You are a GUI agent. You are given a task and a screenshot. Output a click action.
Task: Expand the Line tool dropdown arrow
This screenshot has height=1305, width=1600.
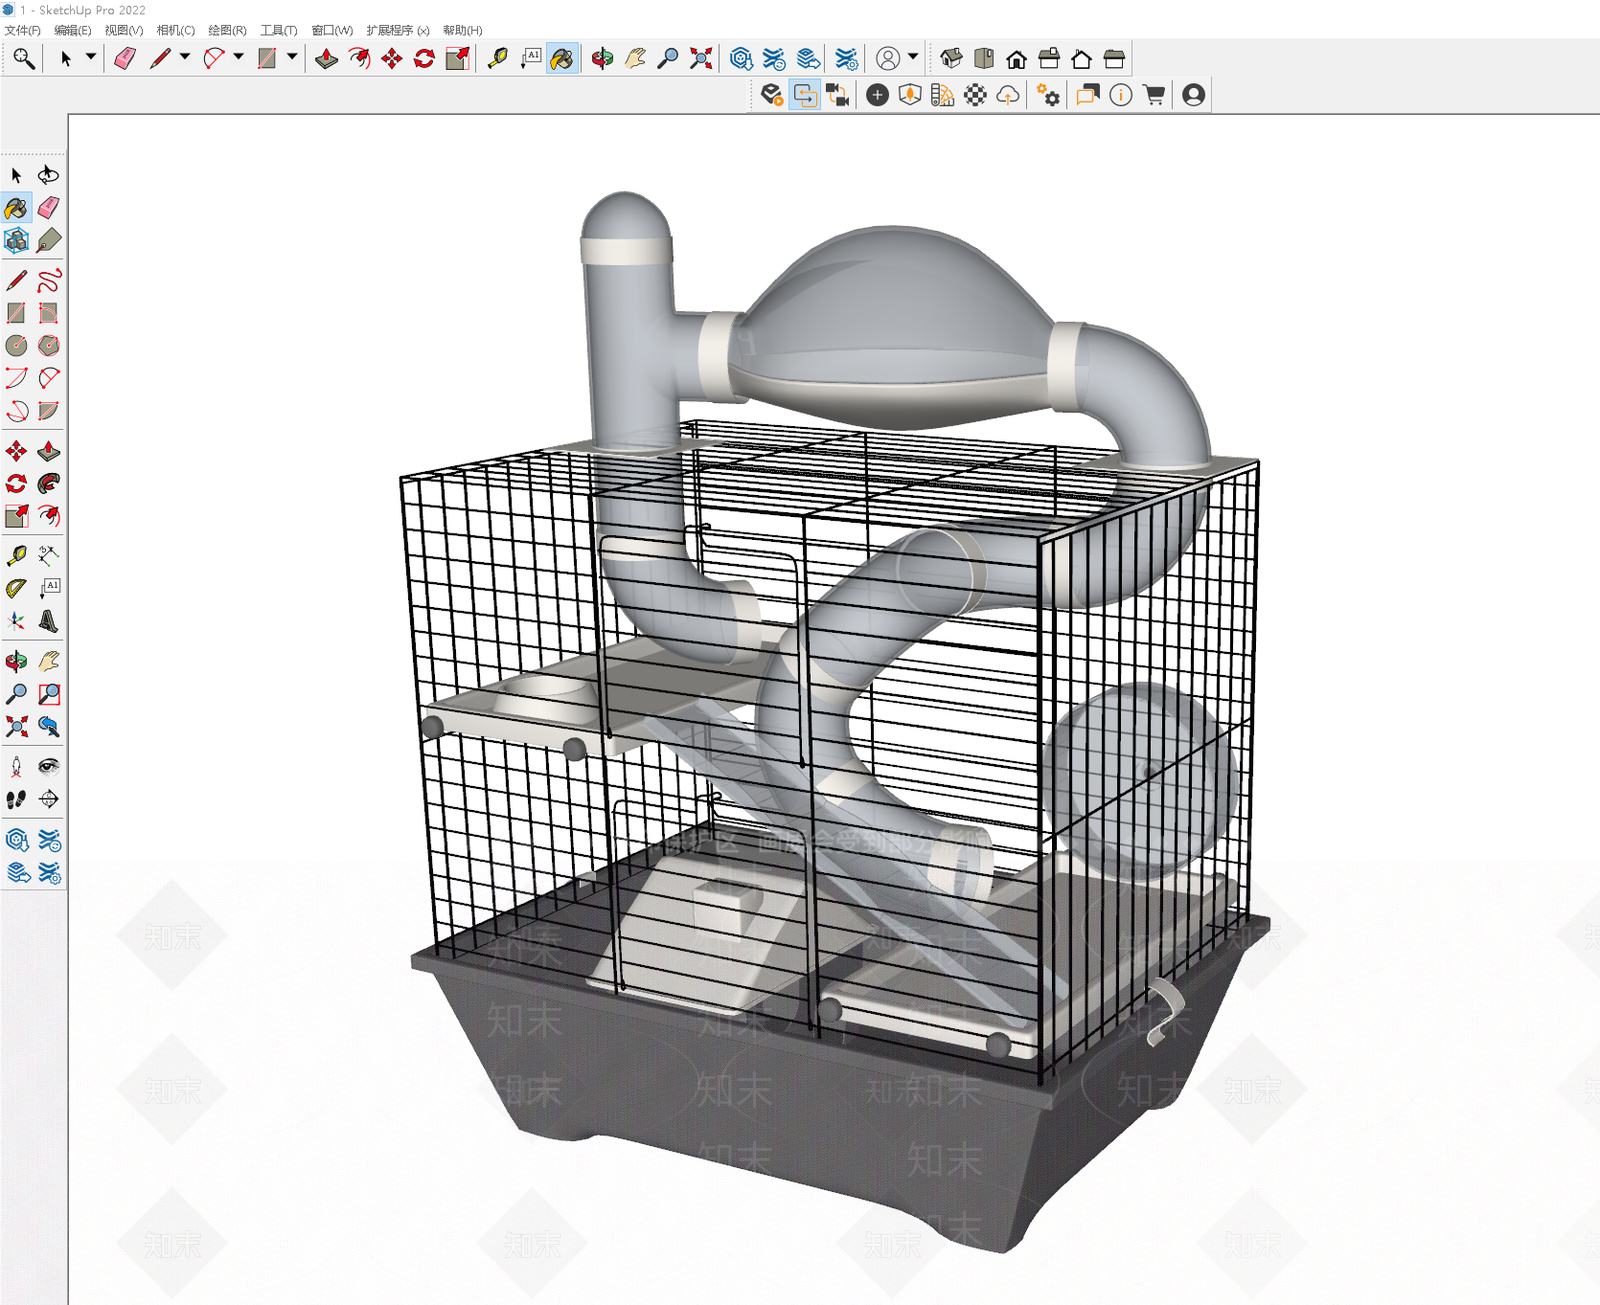185,58
